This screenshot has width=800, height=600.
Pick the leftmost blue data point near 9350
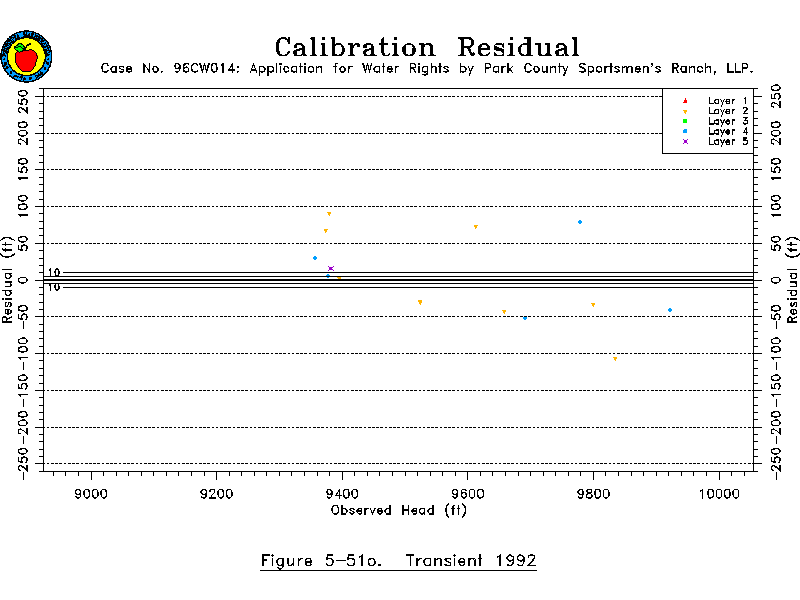pos(315,258)
